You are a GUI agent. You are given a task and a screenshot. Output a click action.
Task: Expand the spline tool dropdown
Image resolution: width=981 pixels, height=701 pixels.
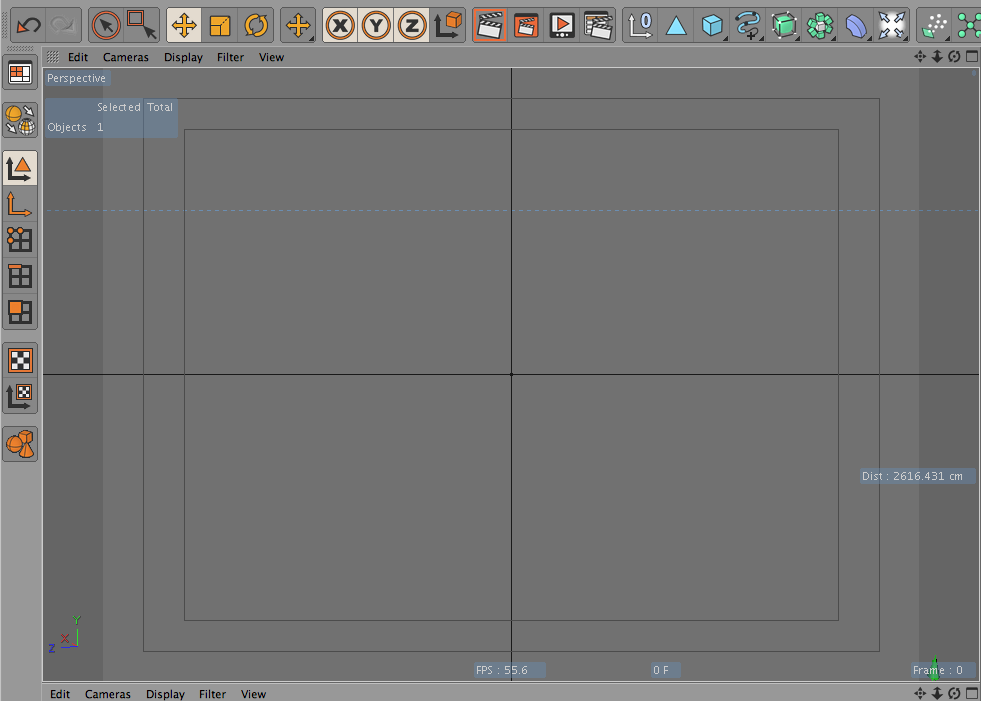click(747, 25)
